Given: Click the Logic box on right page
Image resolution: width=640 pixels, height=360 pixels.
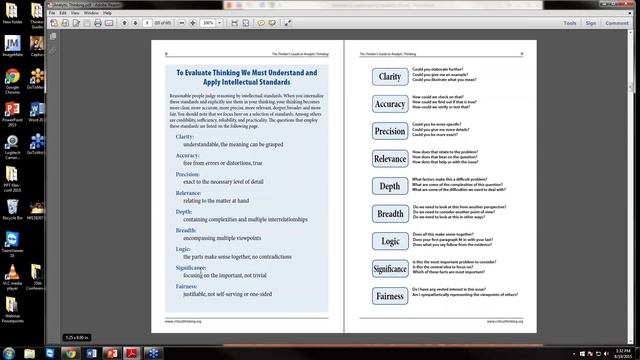Looking at the screenshot, I should click(x=390, y=241).
